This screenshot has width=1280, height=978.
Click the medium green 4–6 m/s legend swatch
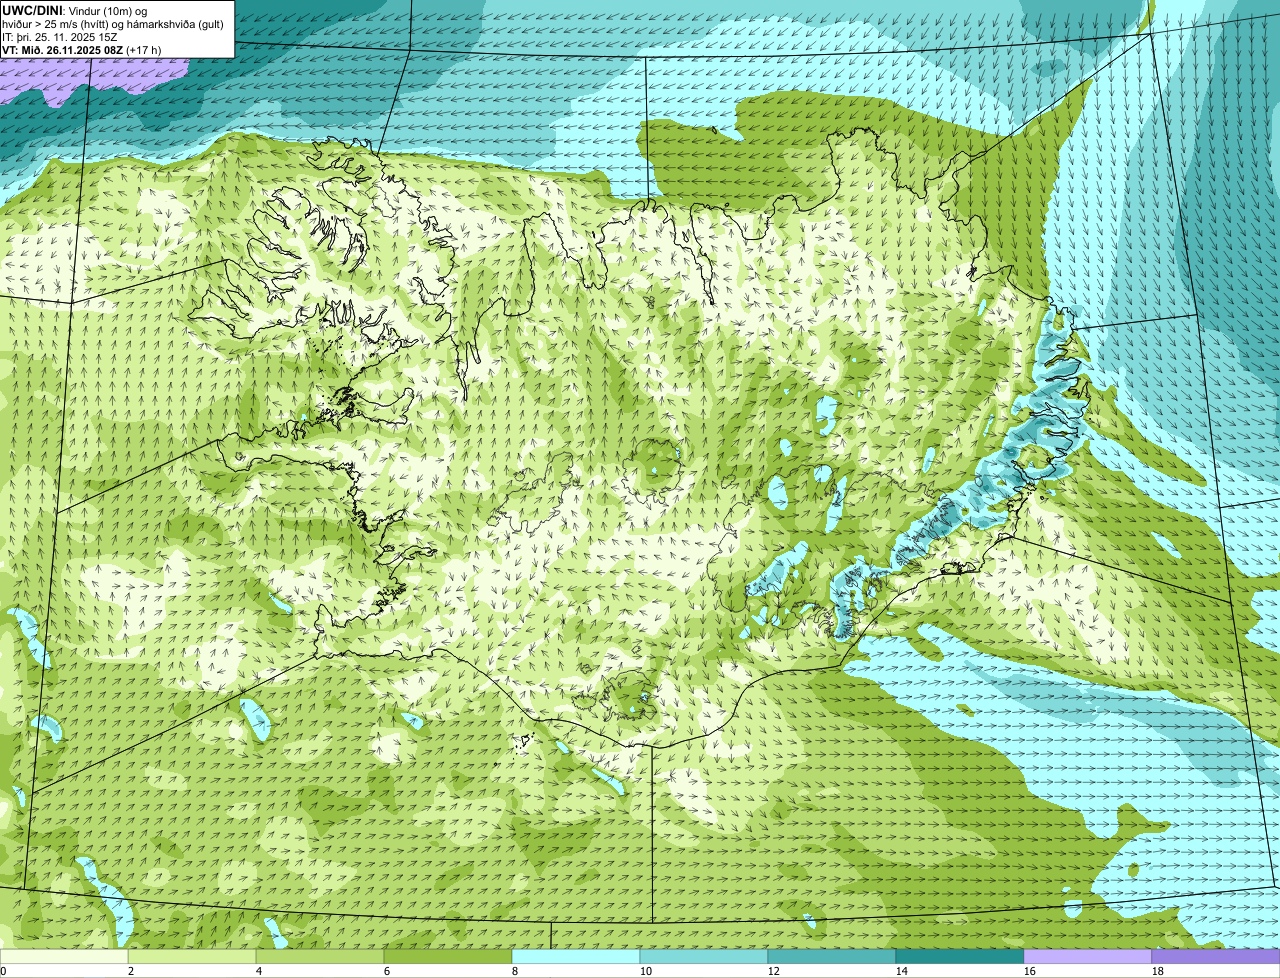pos(320,956)
